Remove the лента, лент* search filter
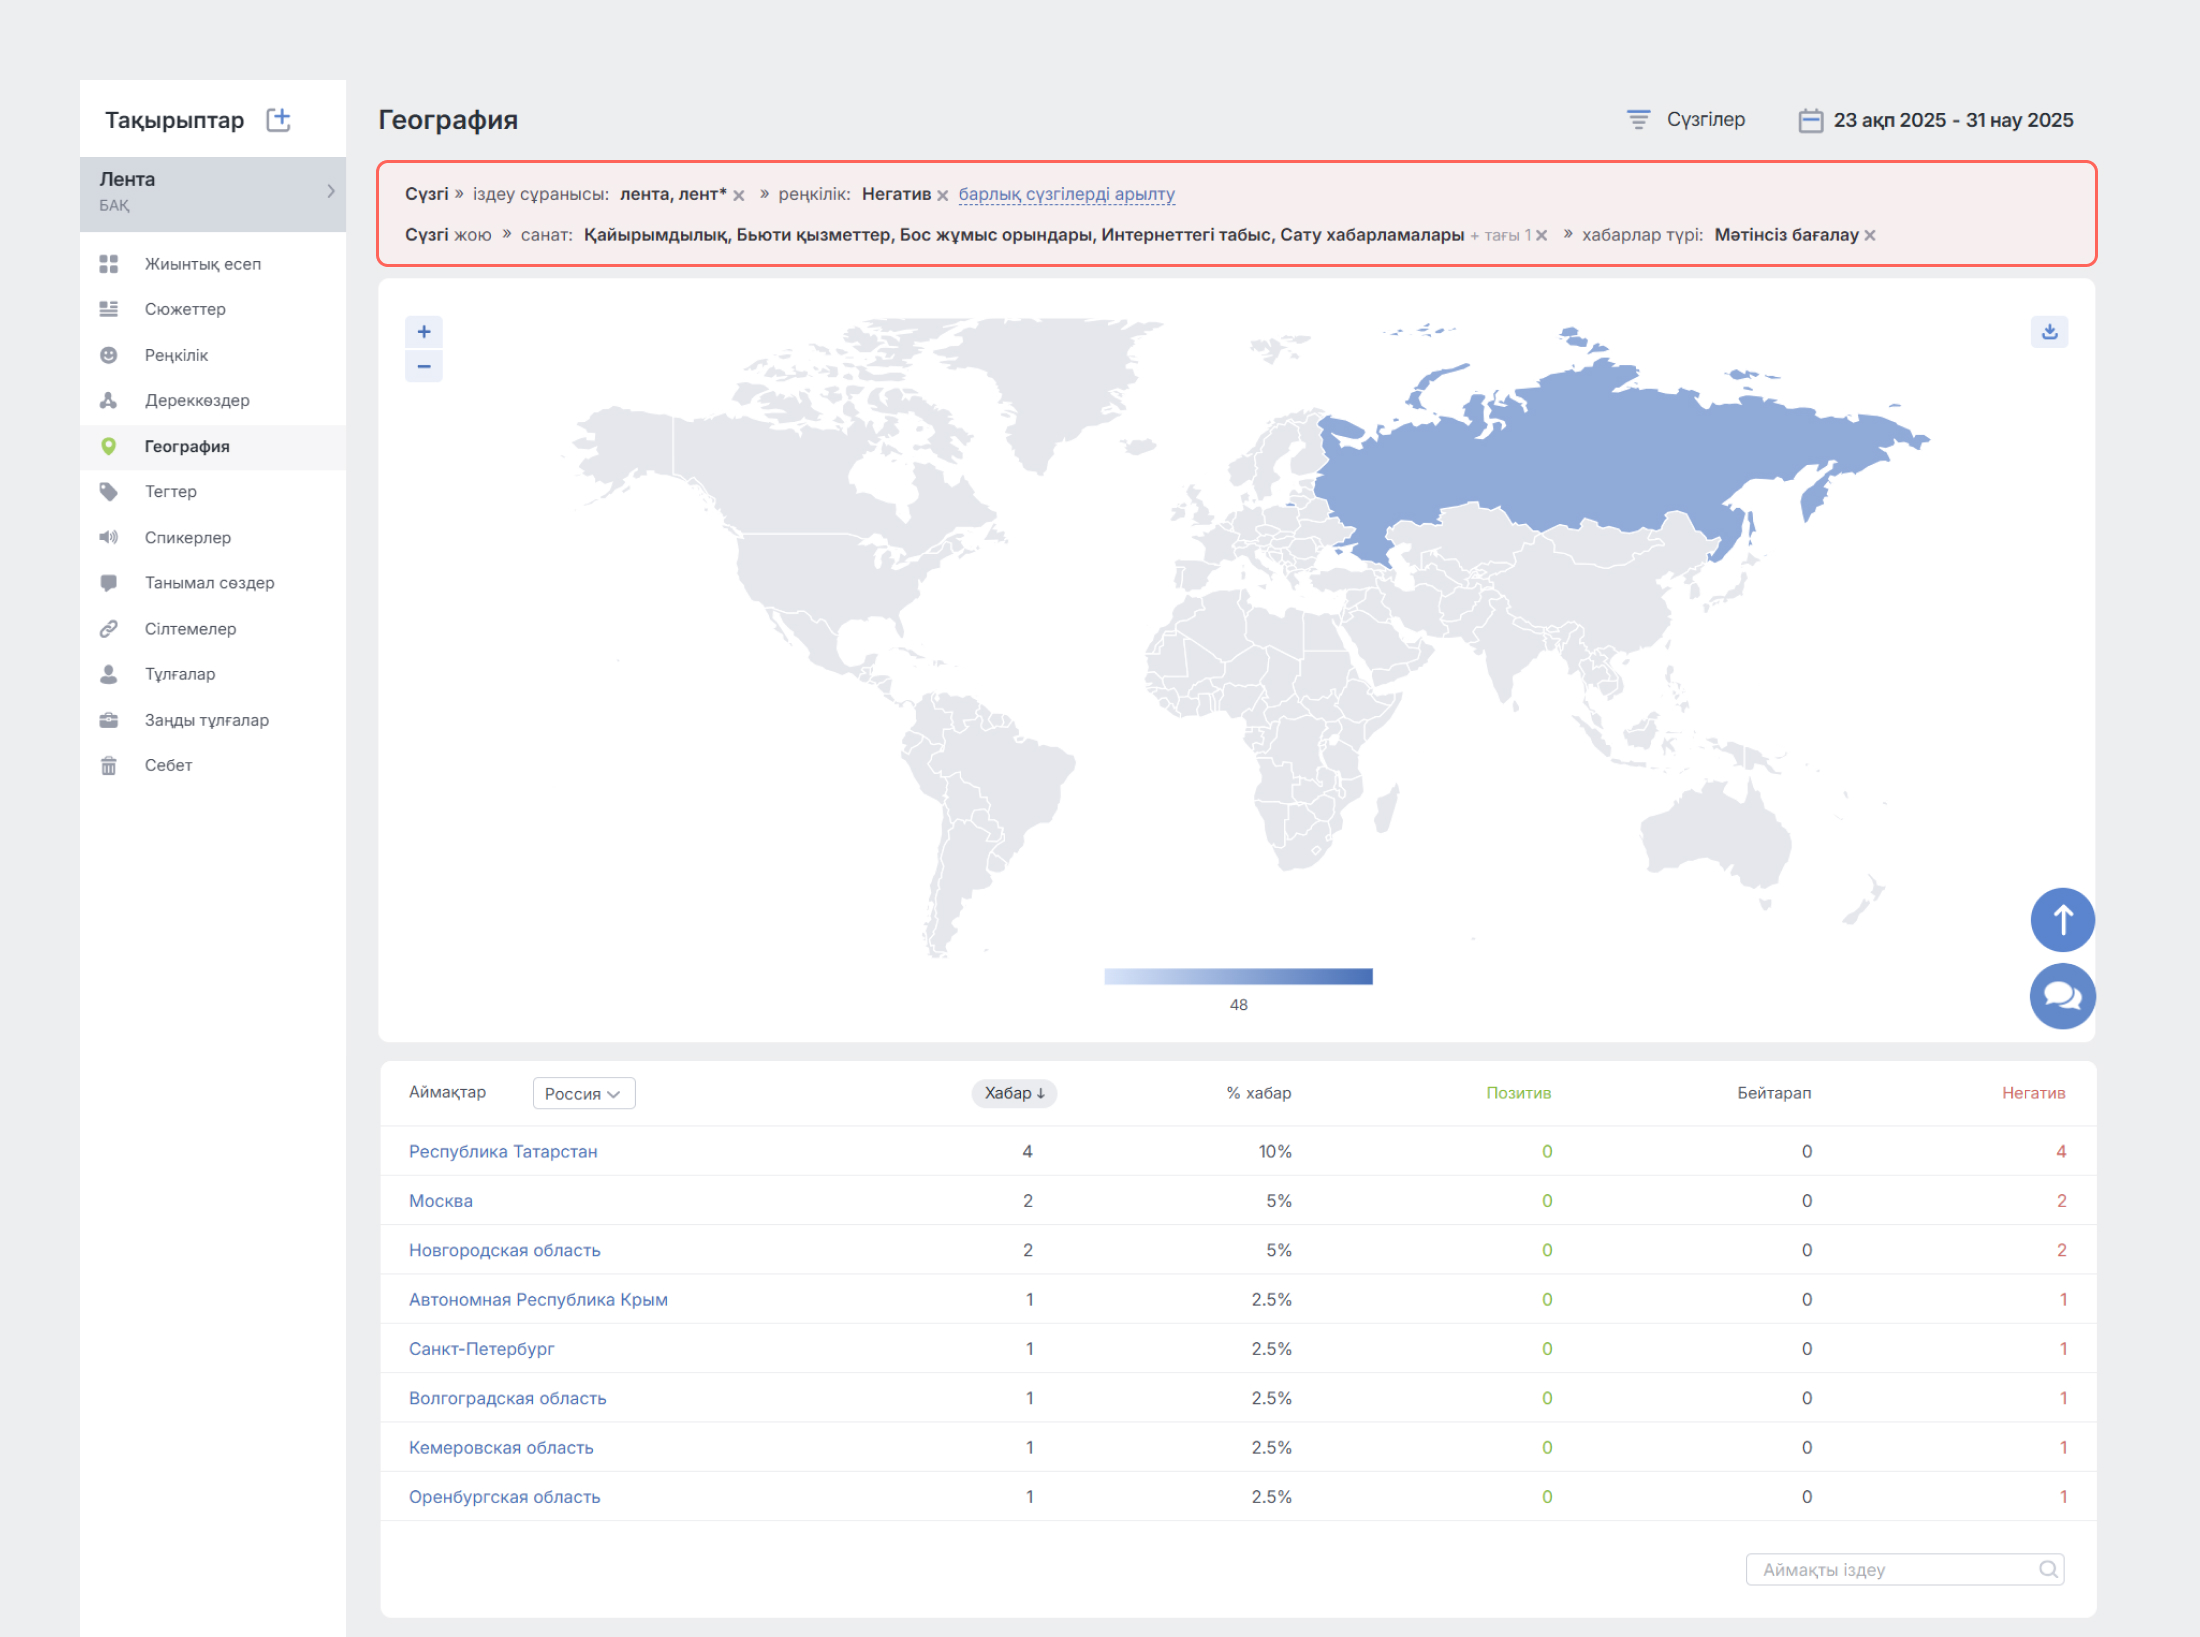Viewport: 2200px width, 1637px height. pyautogui.click(x=739, y=196)
